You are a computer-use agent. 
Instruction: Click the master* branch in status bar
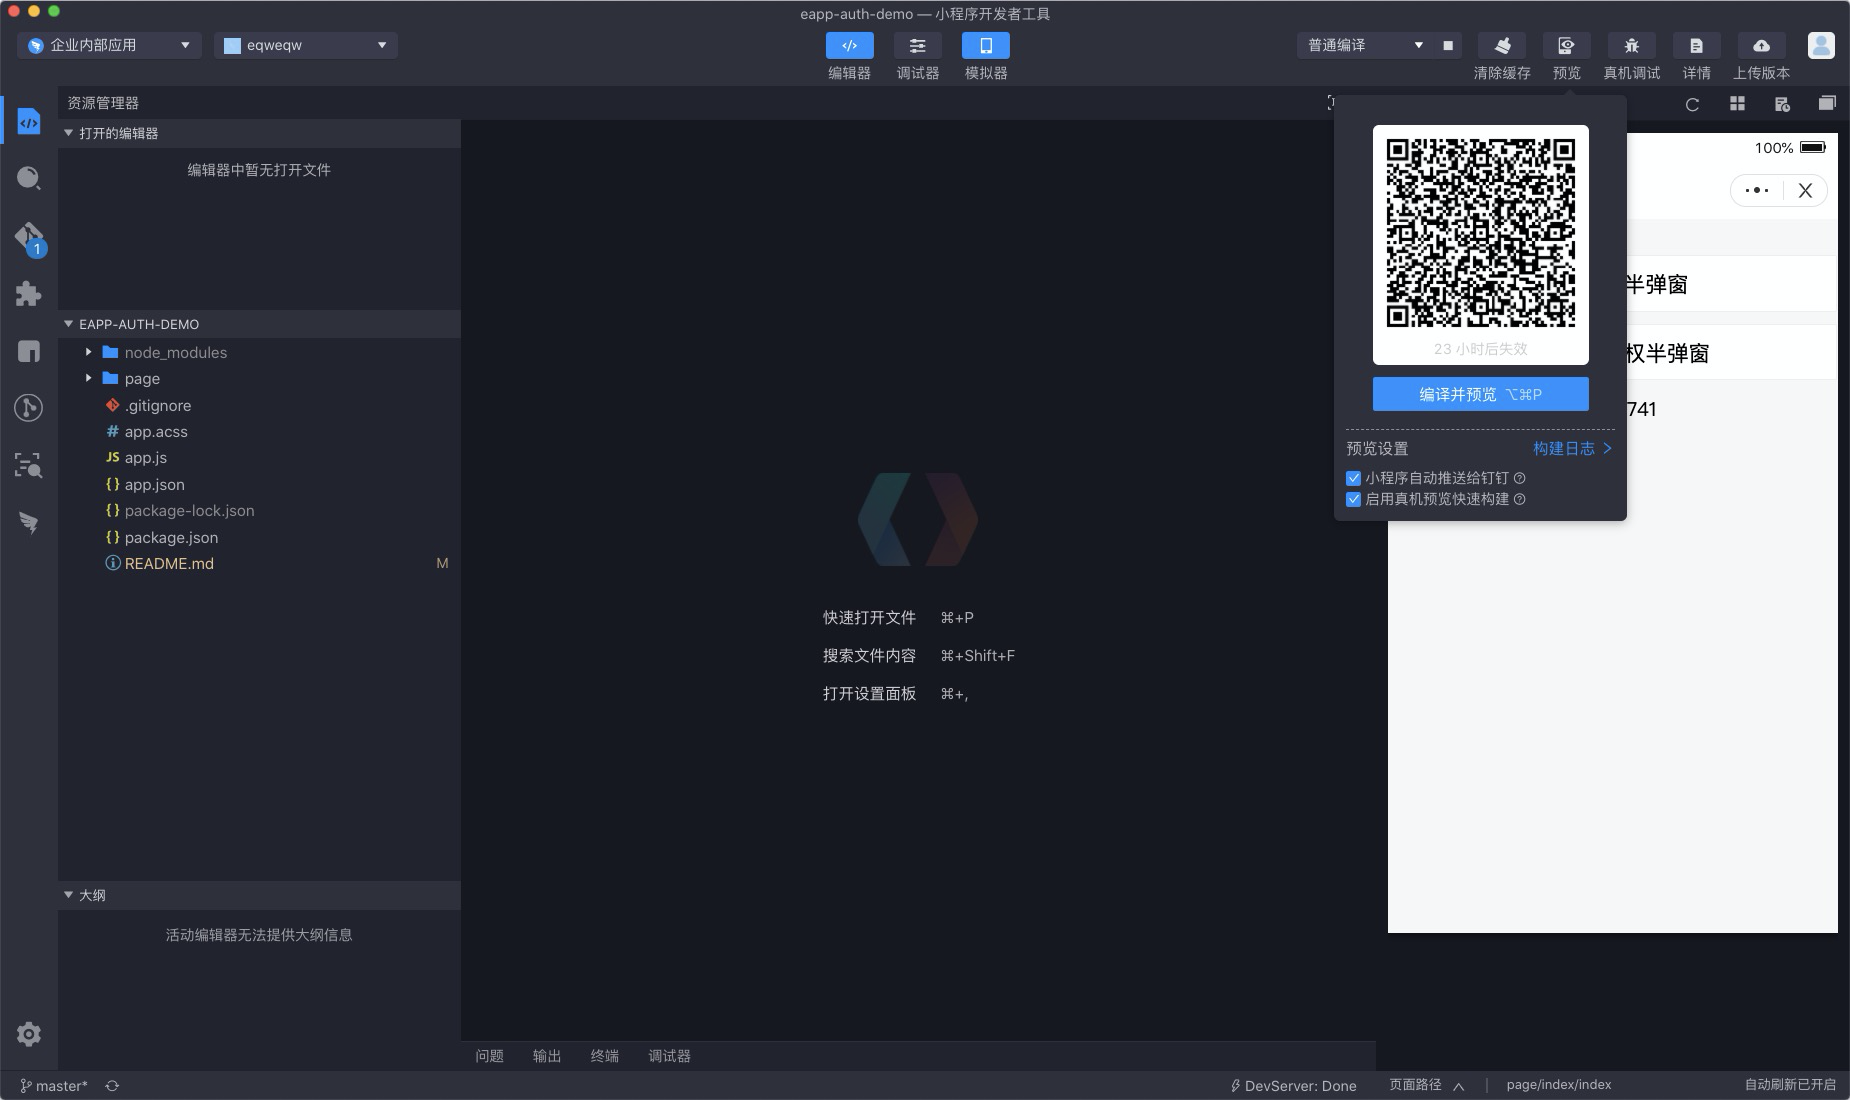click(57, 1086)
